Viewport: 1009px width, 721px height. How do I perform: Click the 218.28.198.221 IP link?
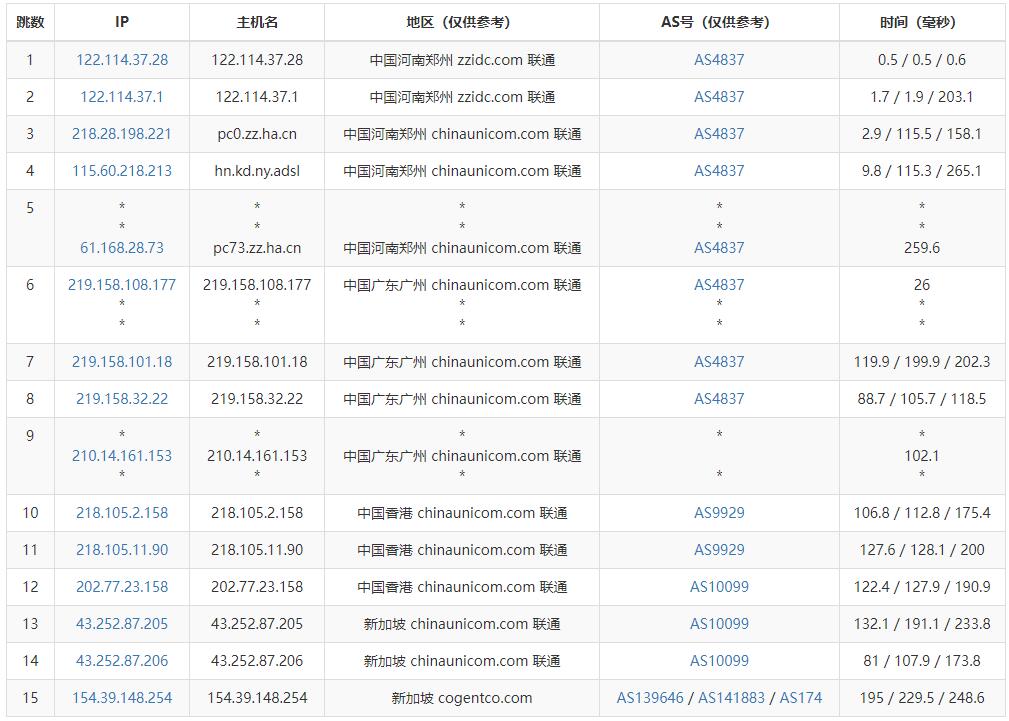point(122,134)
